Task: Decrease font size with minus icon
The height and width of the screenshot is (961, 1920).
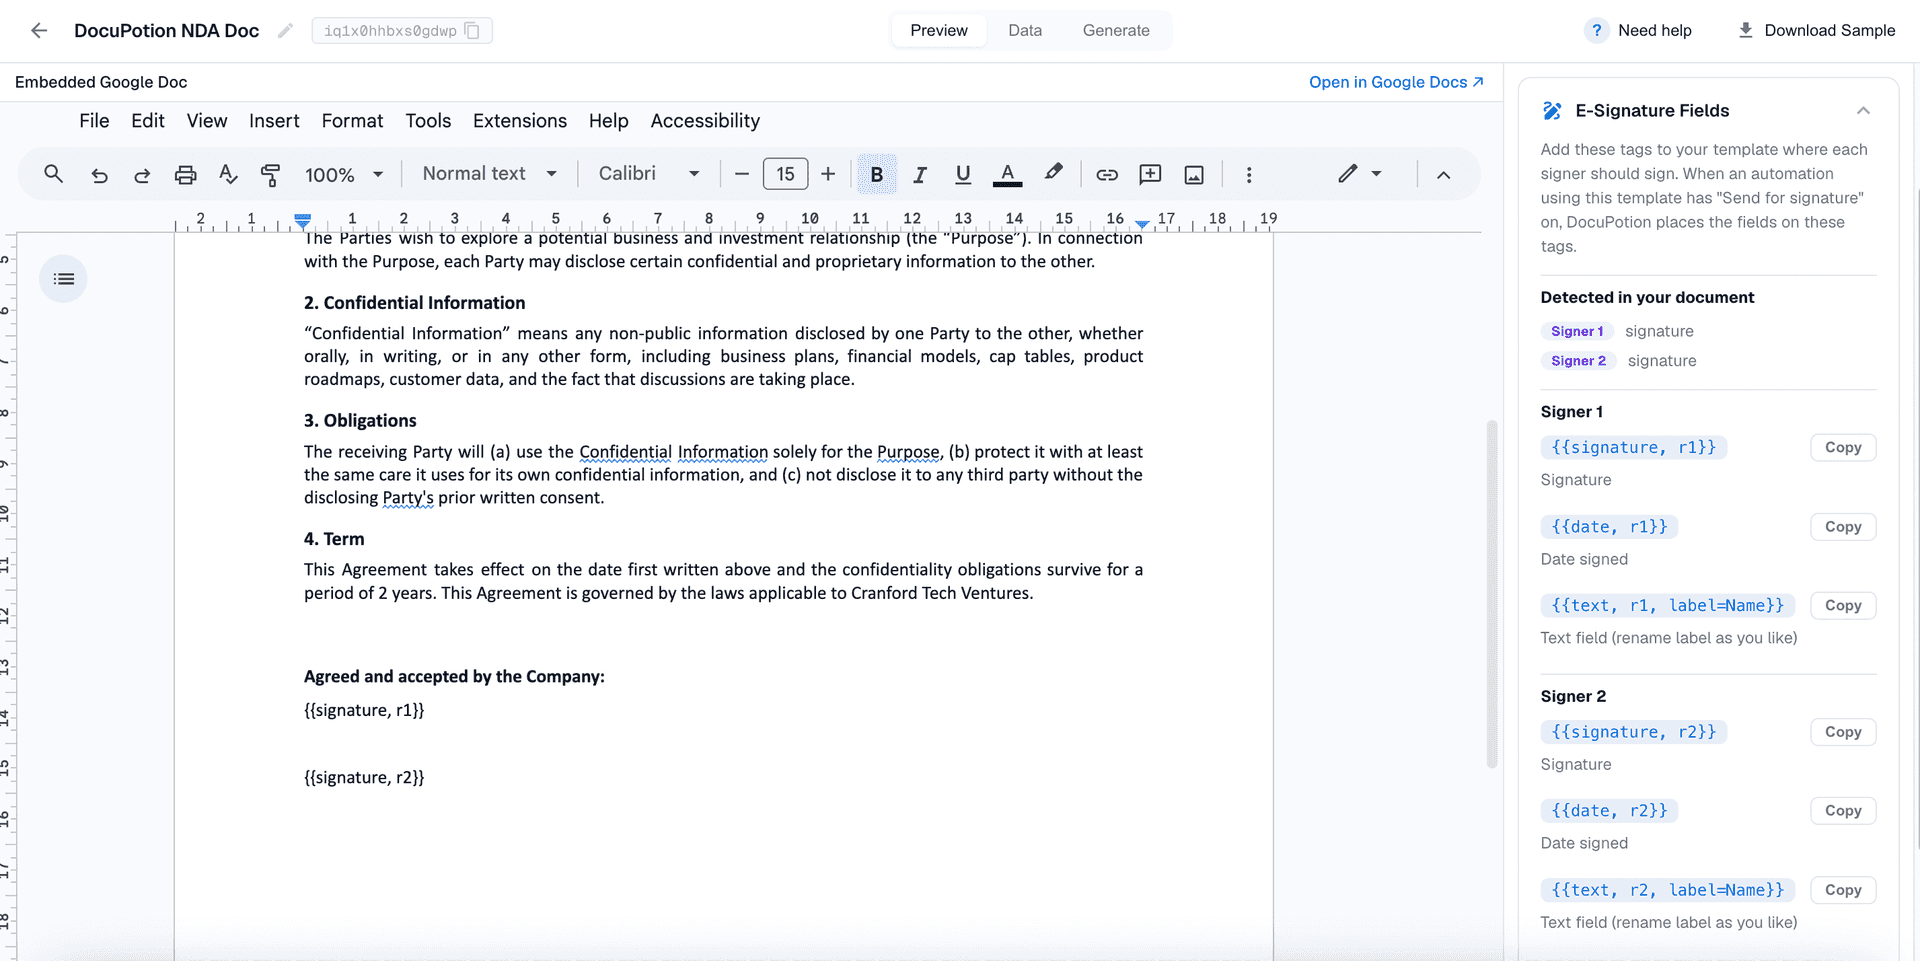Action: (x=742, y=174)
